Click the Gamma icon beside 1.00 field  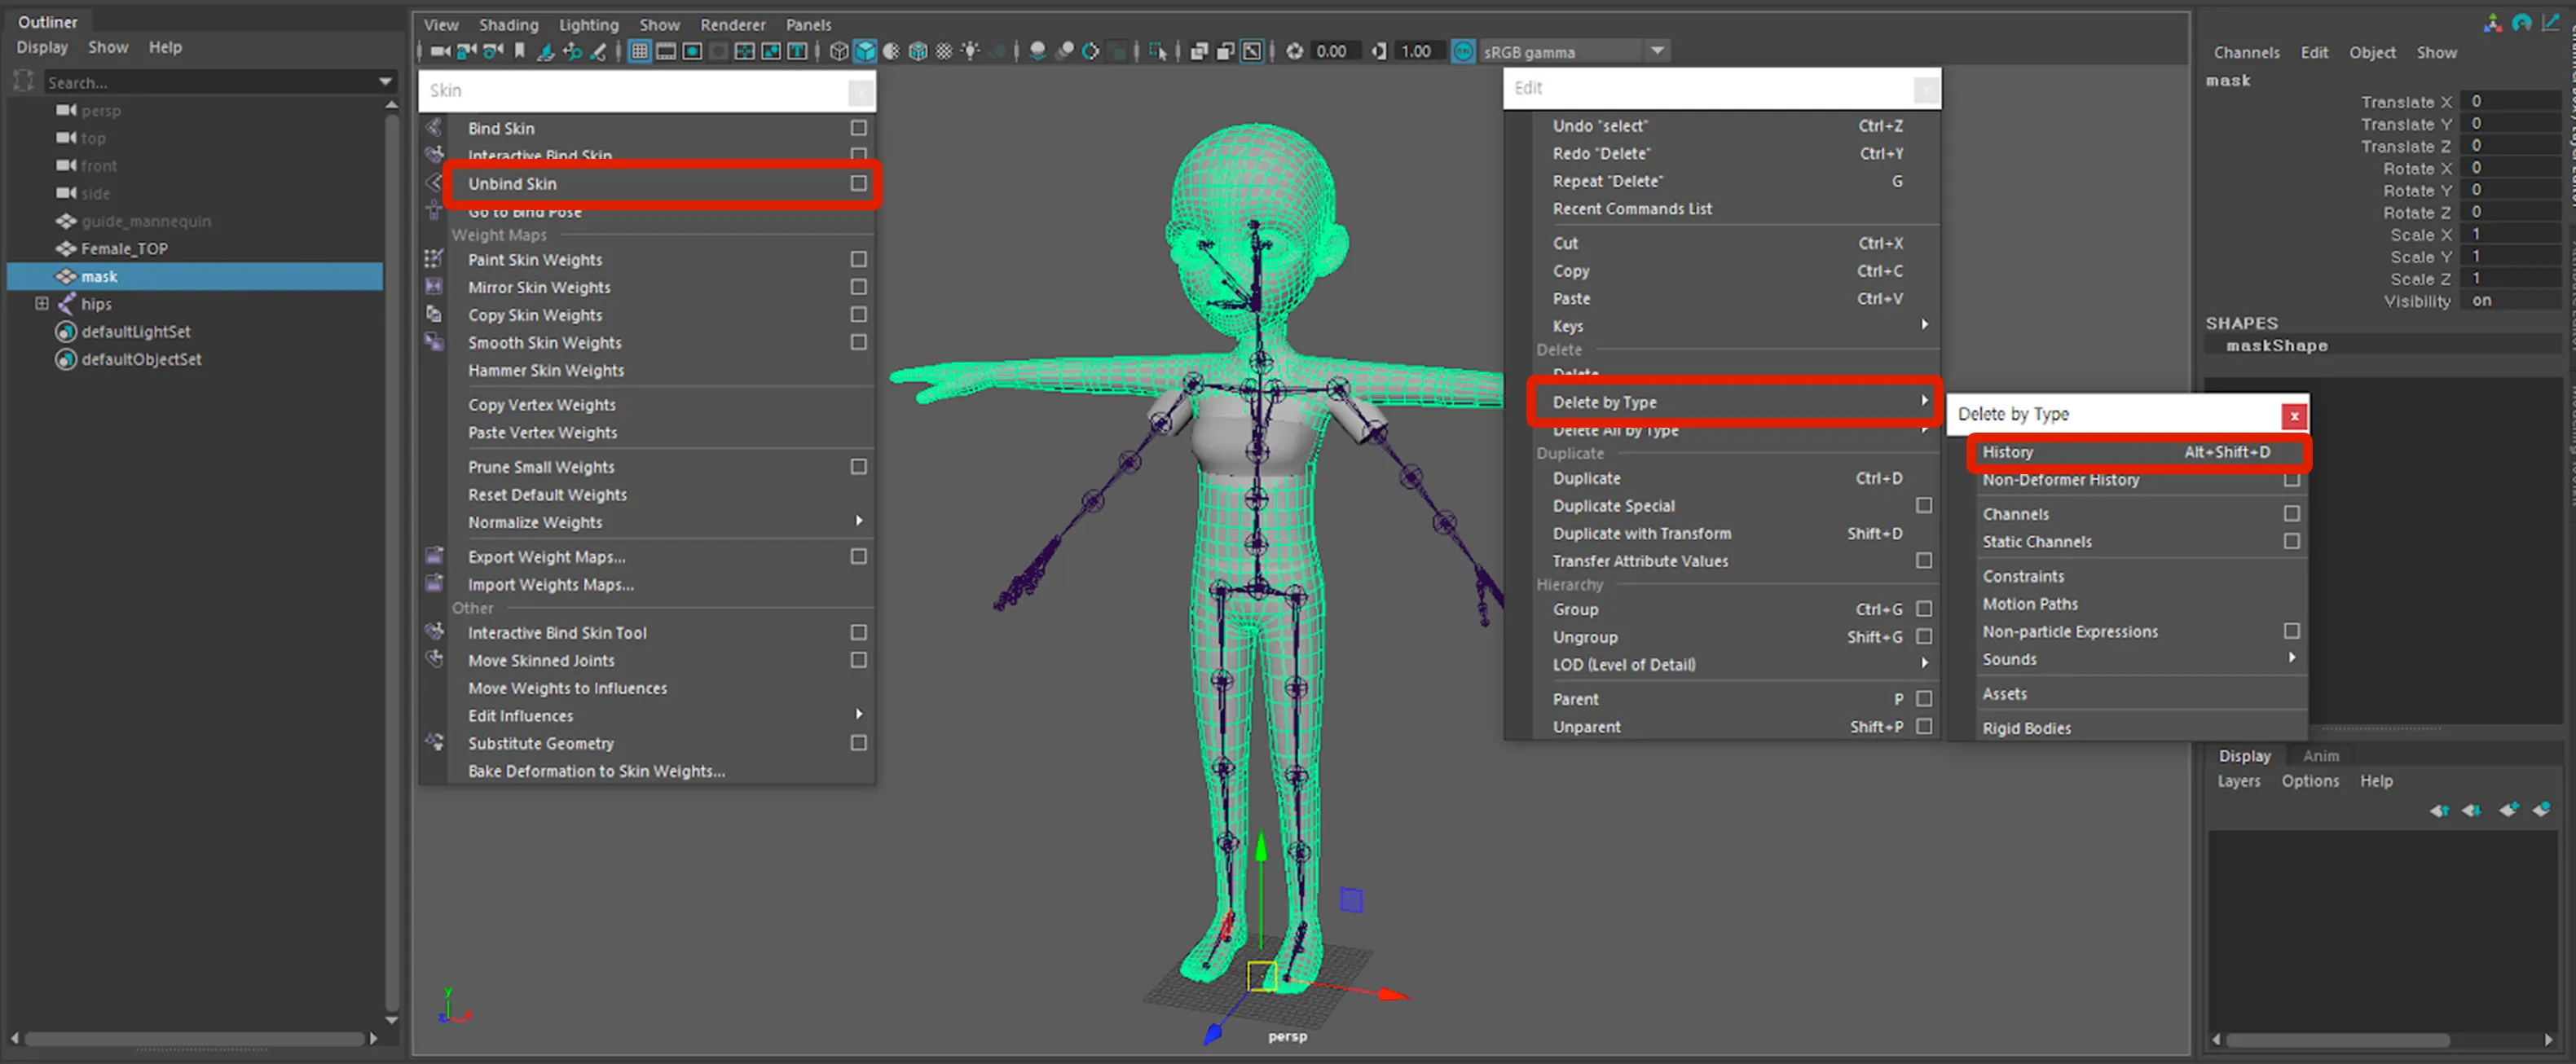pos(1379,51)
